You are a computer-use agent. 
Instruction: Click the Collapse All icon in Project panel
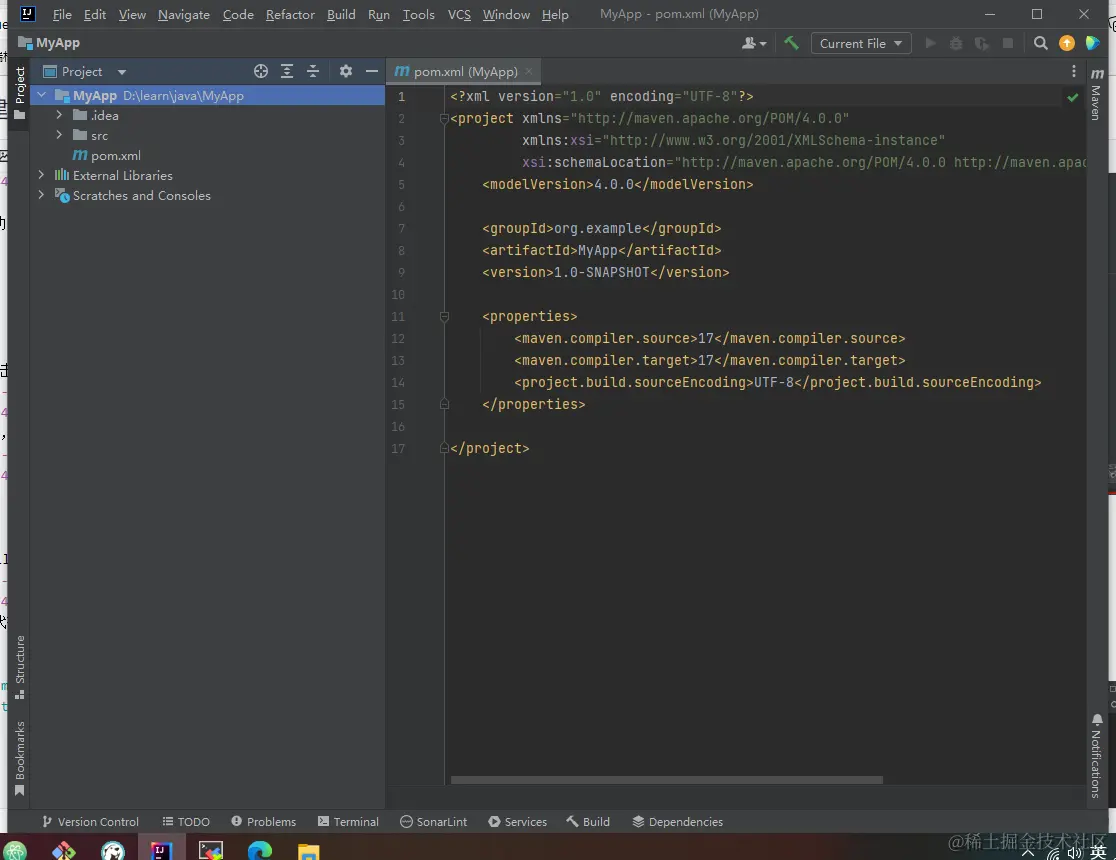313,71
